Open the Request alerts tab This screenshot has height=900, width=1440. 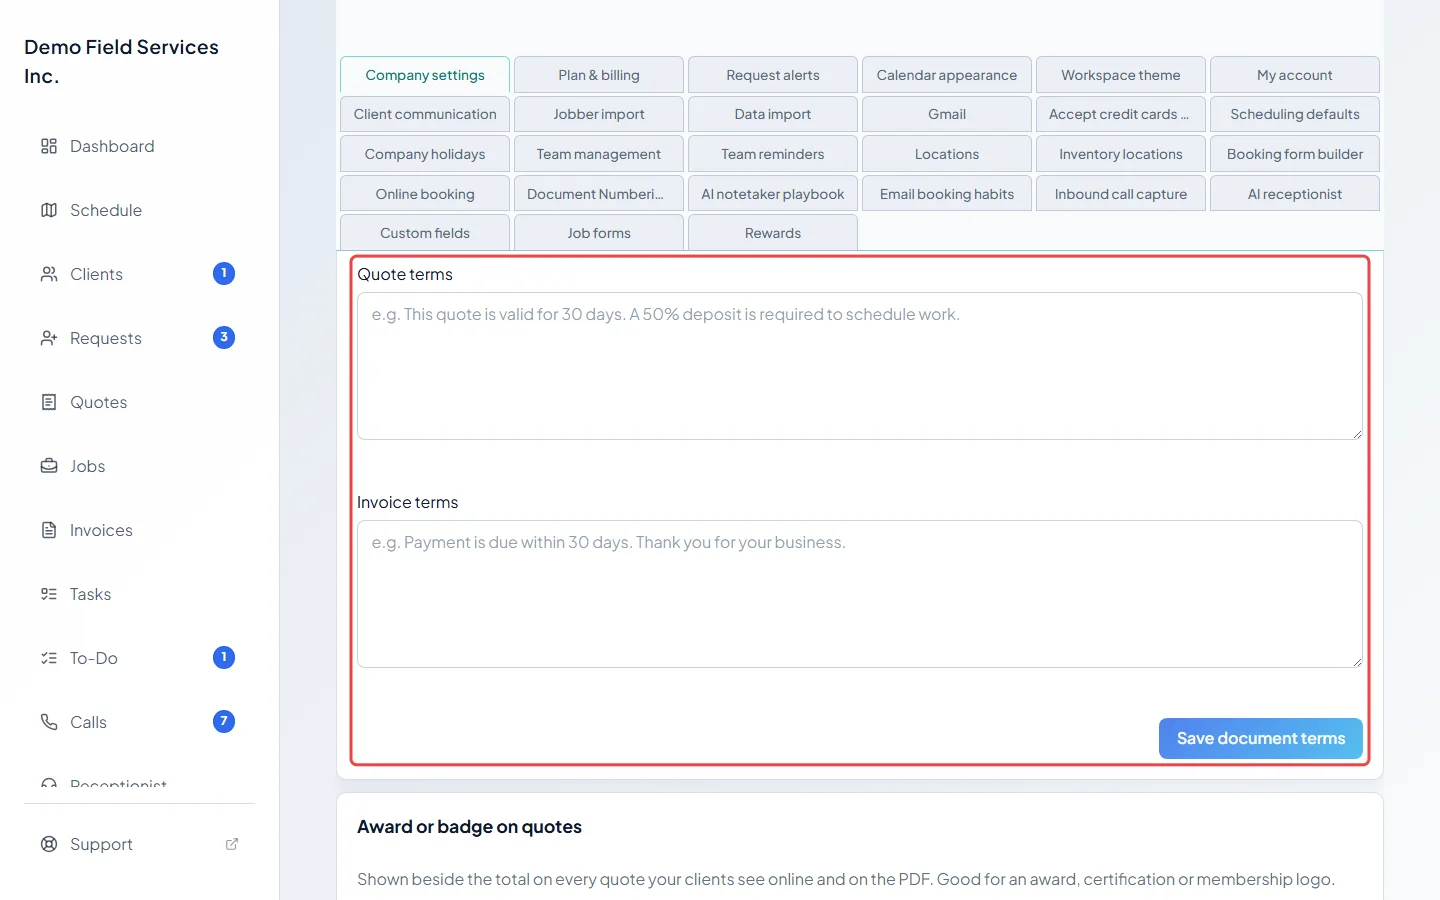coord(773,75)
